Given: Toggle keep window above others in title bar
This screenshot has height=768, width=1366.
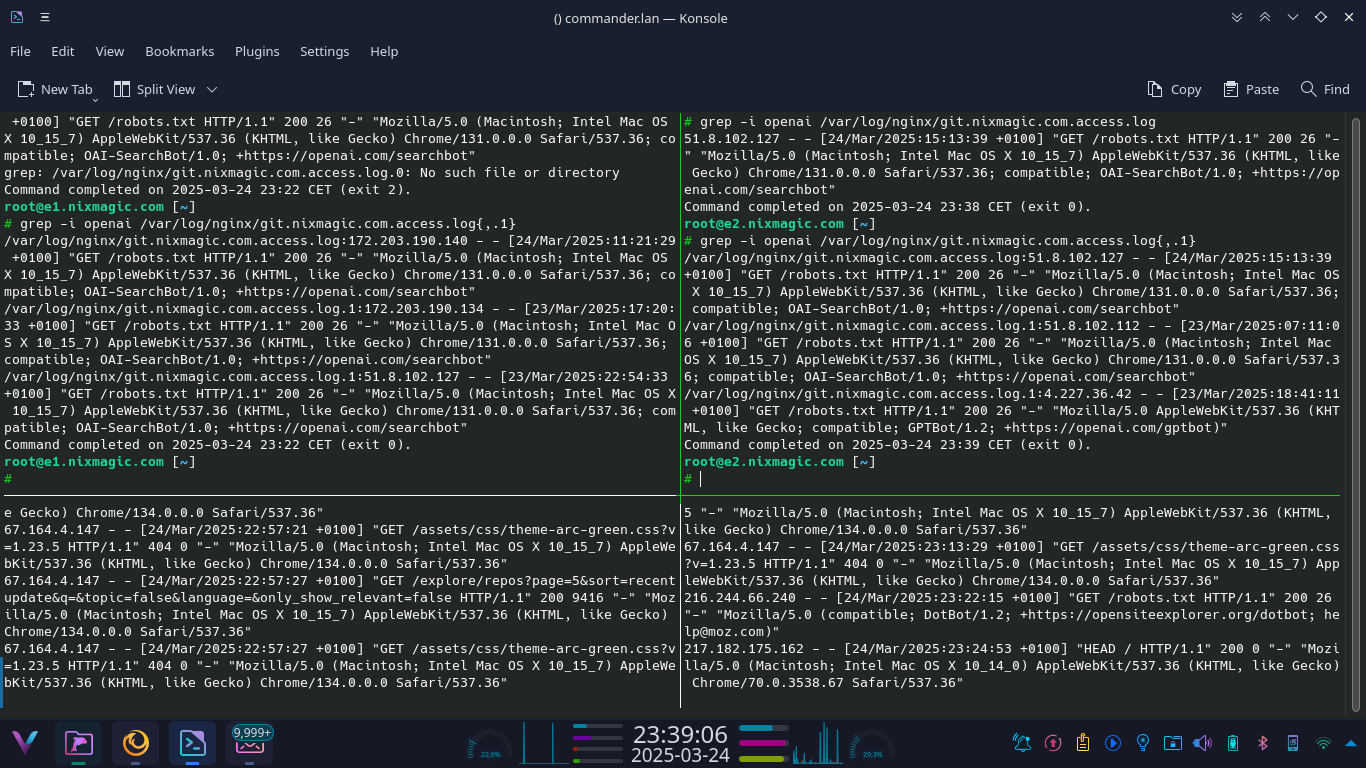Looking at the screenshot, I should click(x=1265, y=18).
